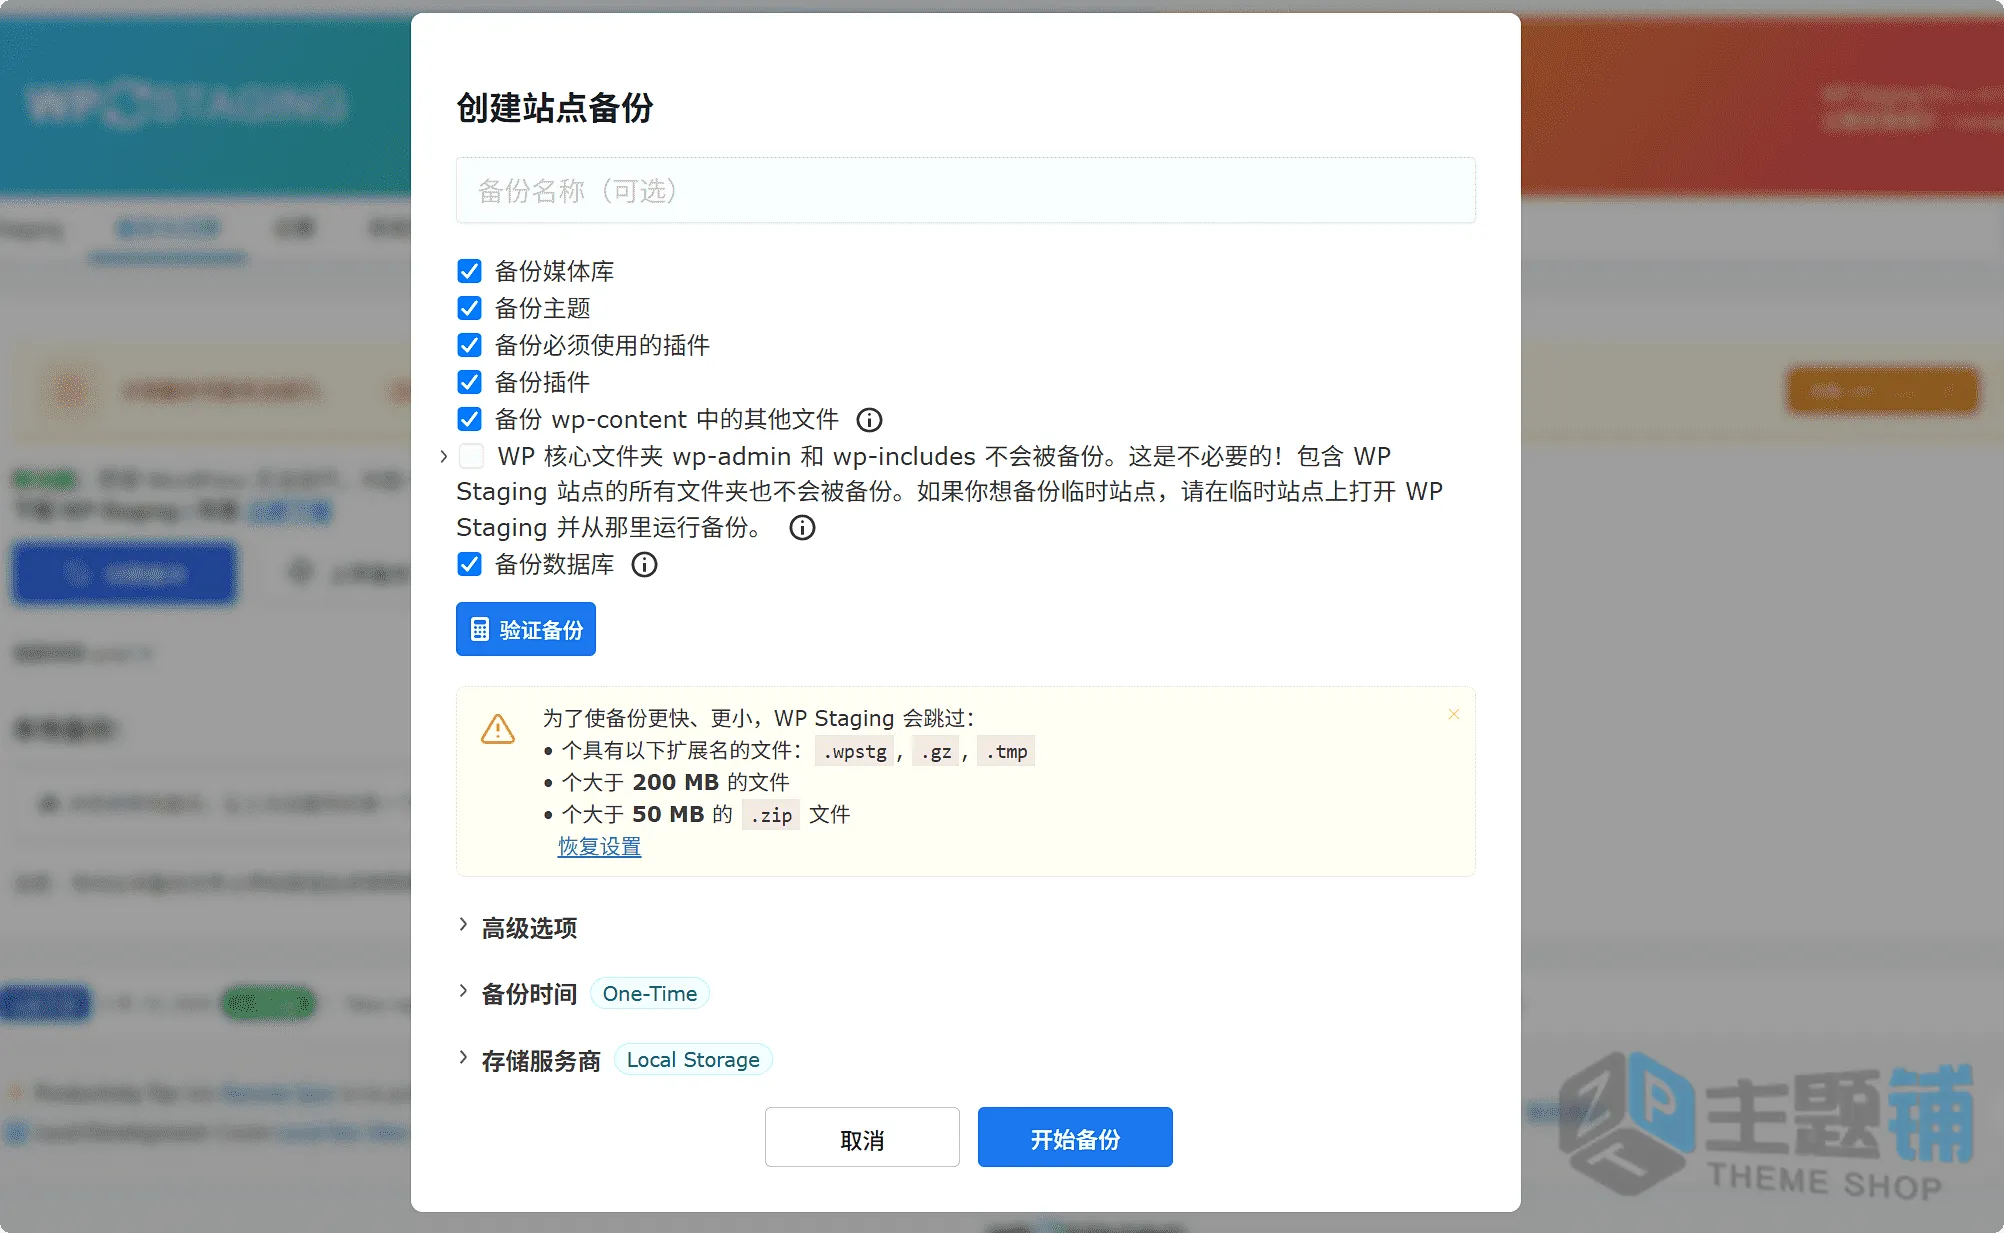
Task: Click the .wpstg extension tag
Action: click(x=855, y=751)
